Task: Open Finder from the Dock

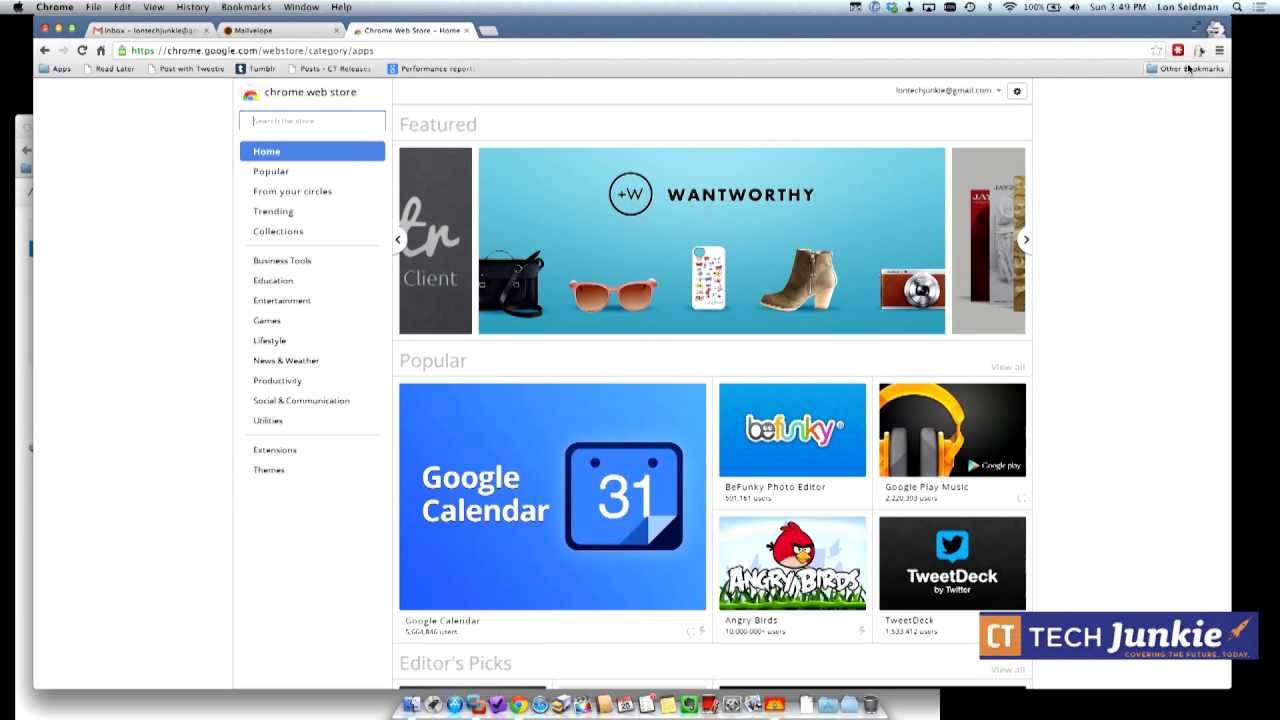Action: coord(411,705)
